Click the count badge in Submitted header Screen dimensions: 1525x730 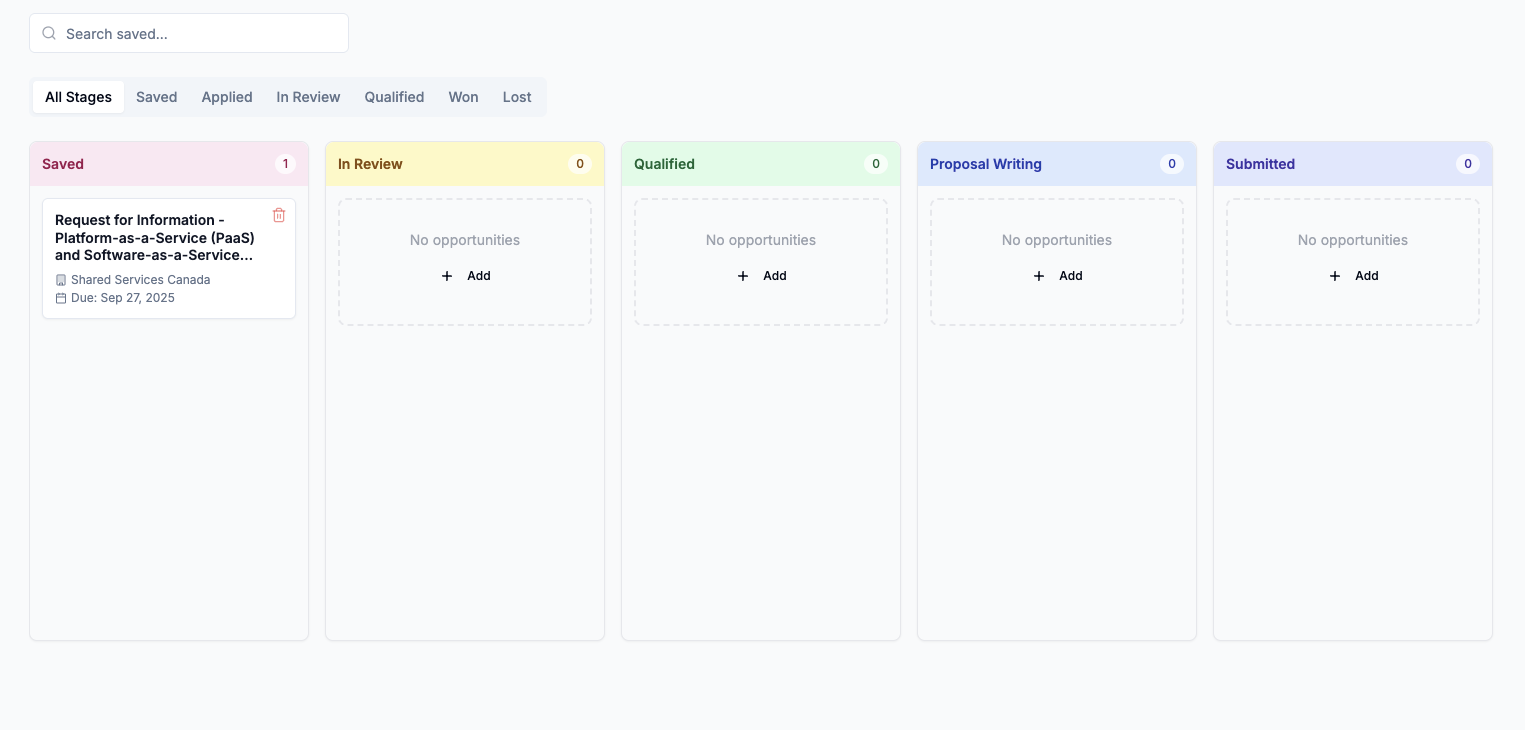point(1468,164)
